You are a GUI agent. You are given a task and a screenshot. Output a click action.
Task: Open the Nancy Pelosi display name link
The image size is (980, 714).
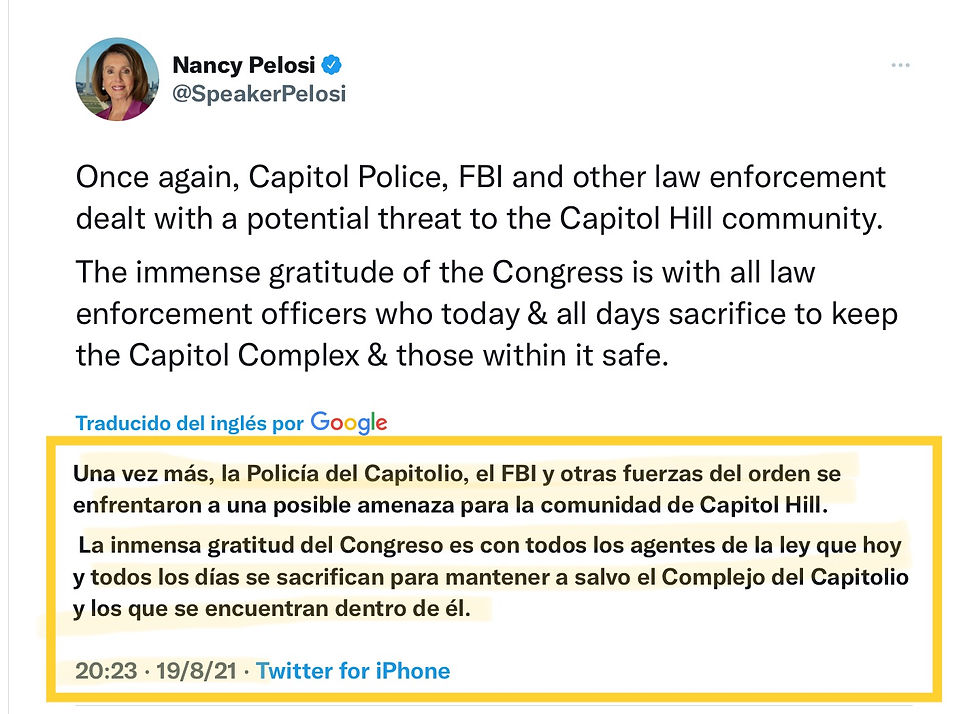[x=243, y=66]
